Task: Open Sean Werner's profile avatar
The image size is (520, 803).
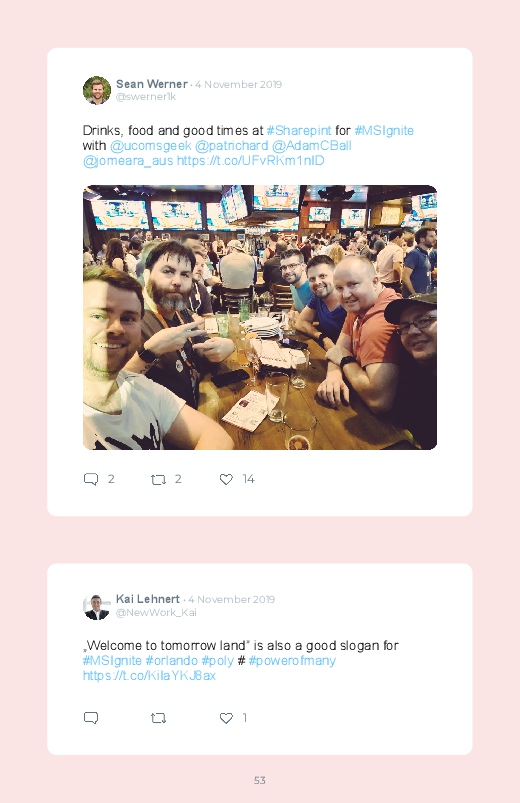Action: pyautogui.click(x=97, y=91)
